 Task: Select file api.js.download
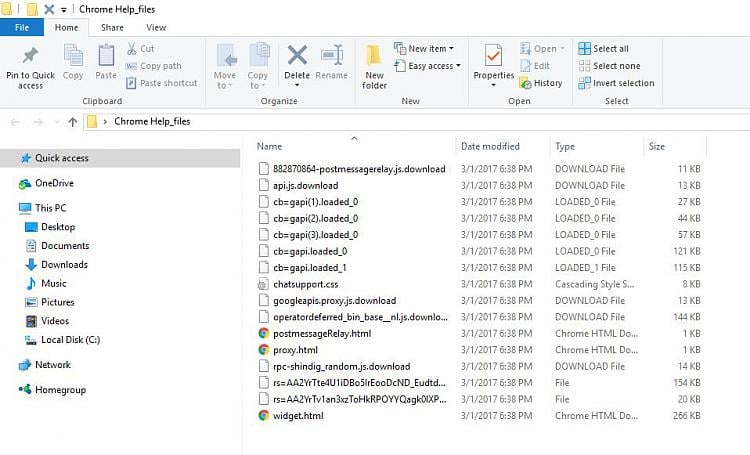(x=306, y=186)
